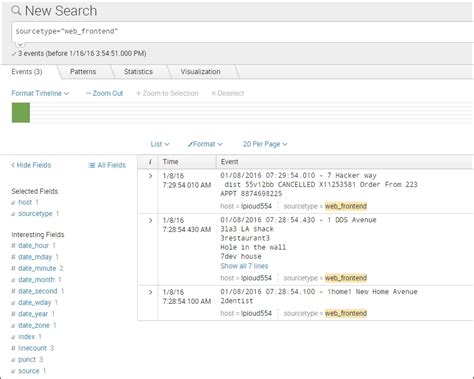Click Hide Fields
The image size is (474, 379).
(31, 165)
